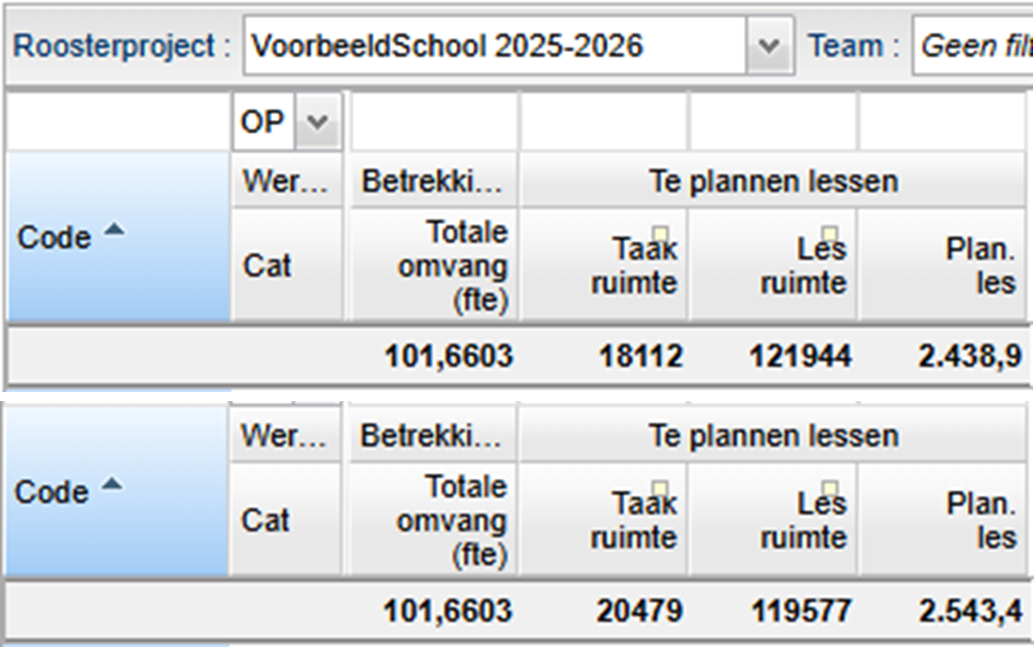
Task: Expand the OP filter dropdown
Action: click(x=317, y=123)
